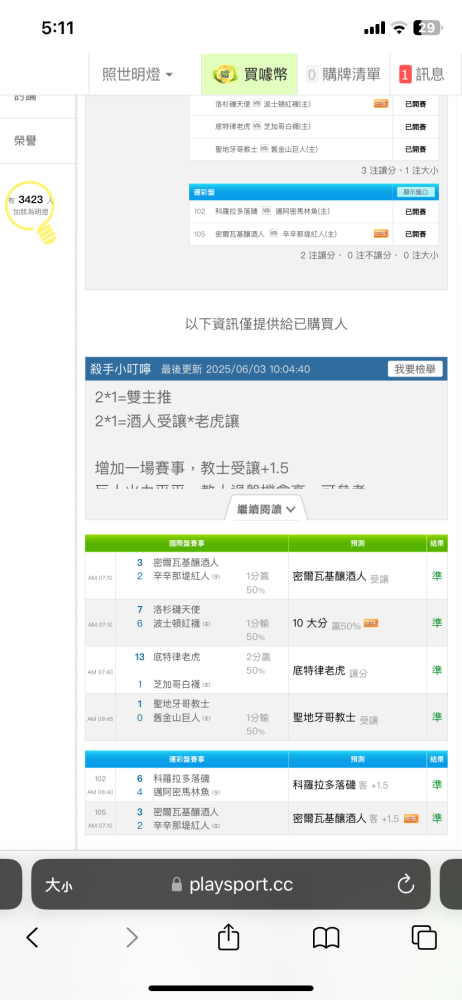
Task: Click the 2 注讓分、0 注不讓分 summary line
Action: pyautogui.click(x=369, y=255)
